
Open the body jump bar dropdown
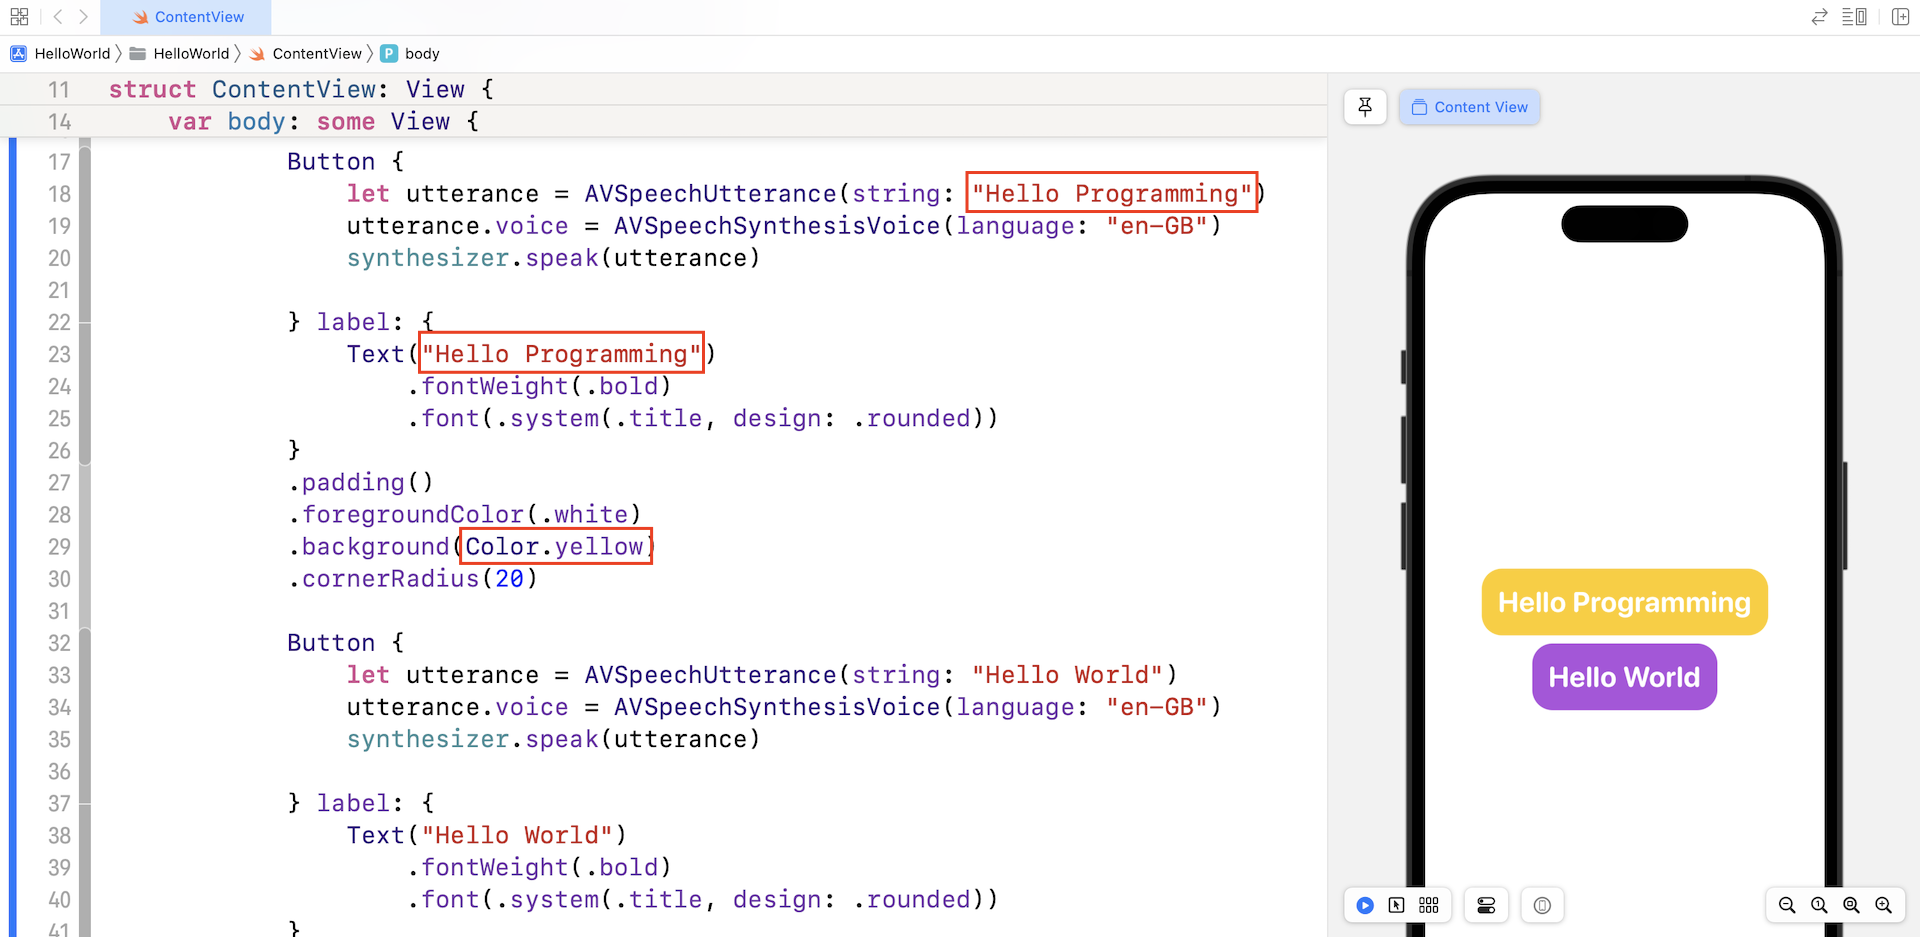pos(421,53)
